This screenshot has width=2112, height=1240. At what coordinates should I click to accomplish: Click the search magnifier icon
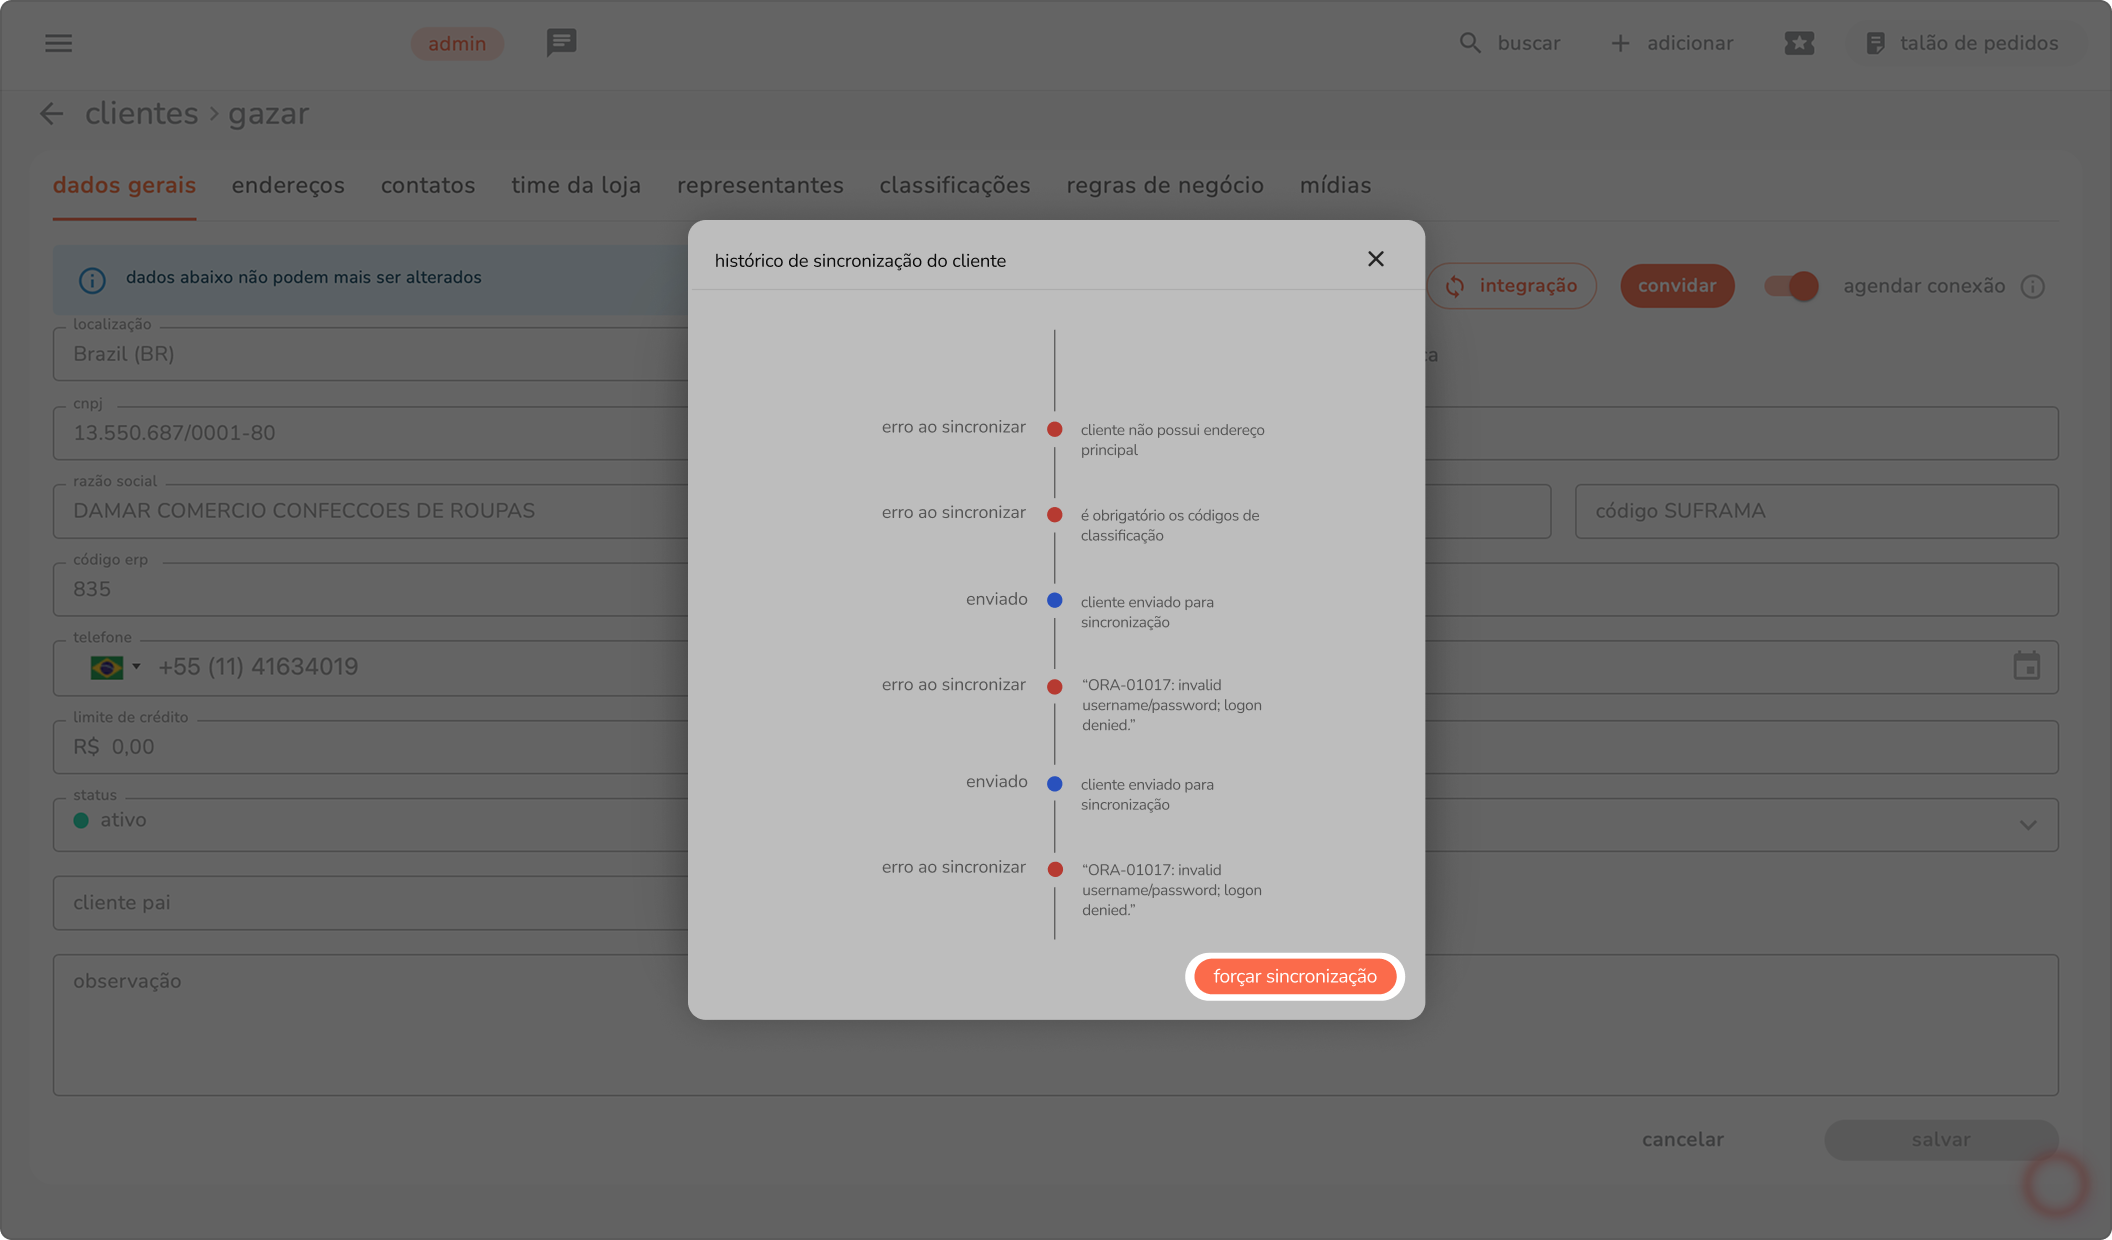pyautogui.click(x=1469, y=43)
